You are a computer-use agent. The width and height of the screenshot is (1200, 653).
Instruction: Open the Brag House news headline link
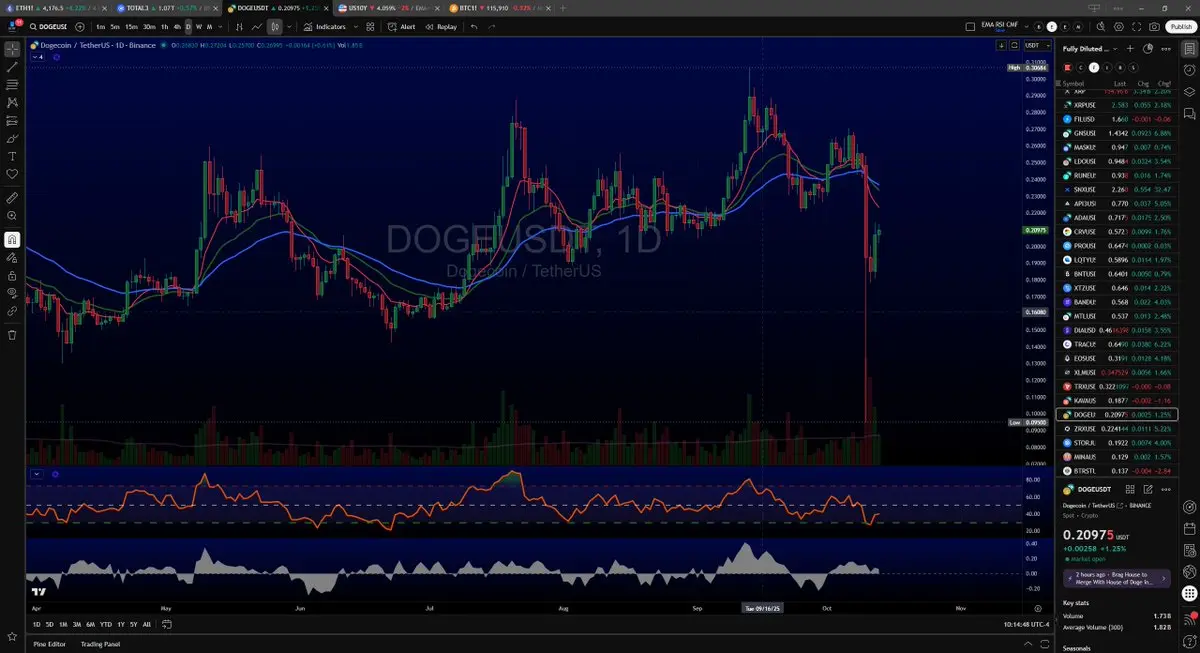pyautogui.click(x=1116, y=578)
